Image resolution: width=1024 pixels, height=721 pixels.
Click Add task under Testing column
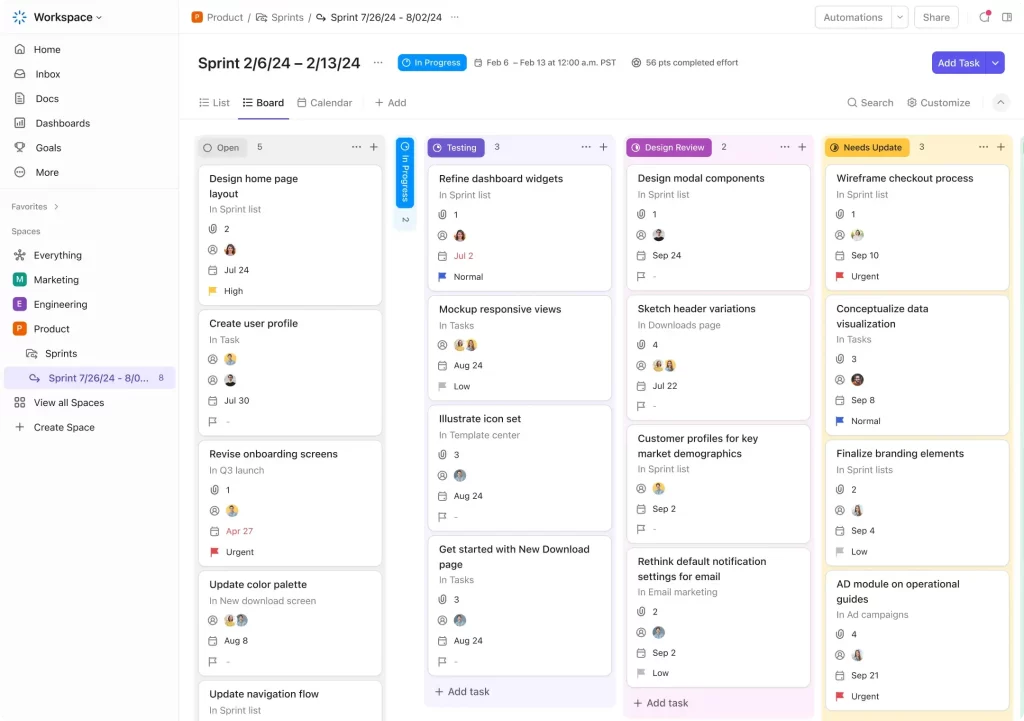click(462, 692)
